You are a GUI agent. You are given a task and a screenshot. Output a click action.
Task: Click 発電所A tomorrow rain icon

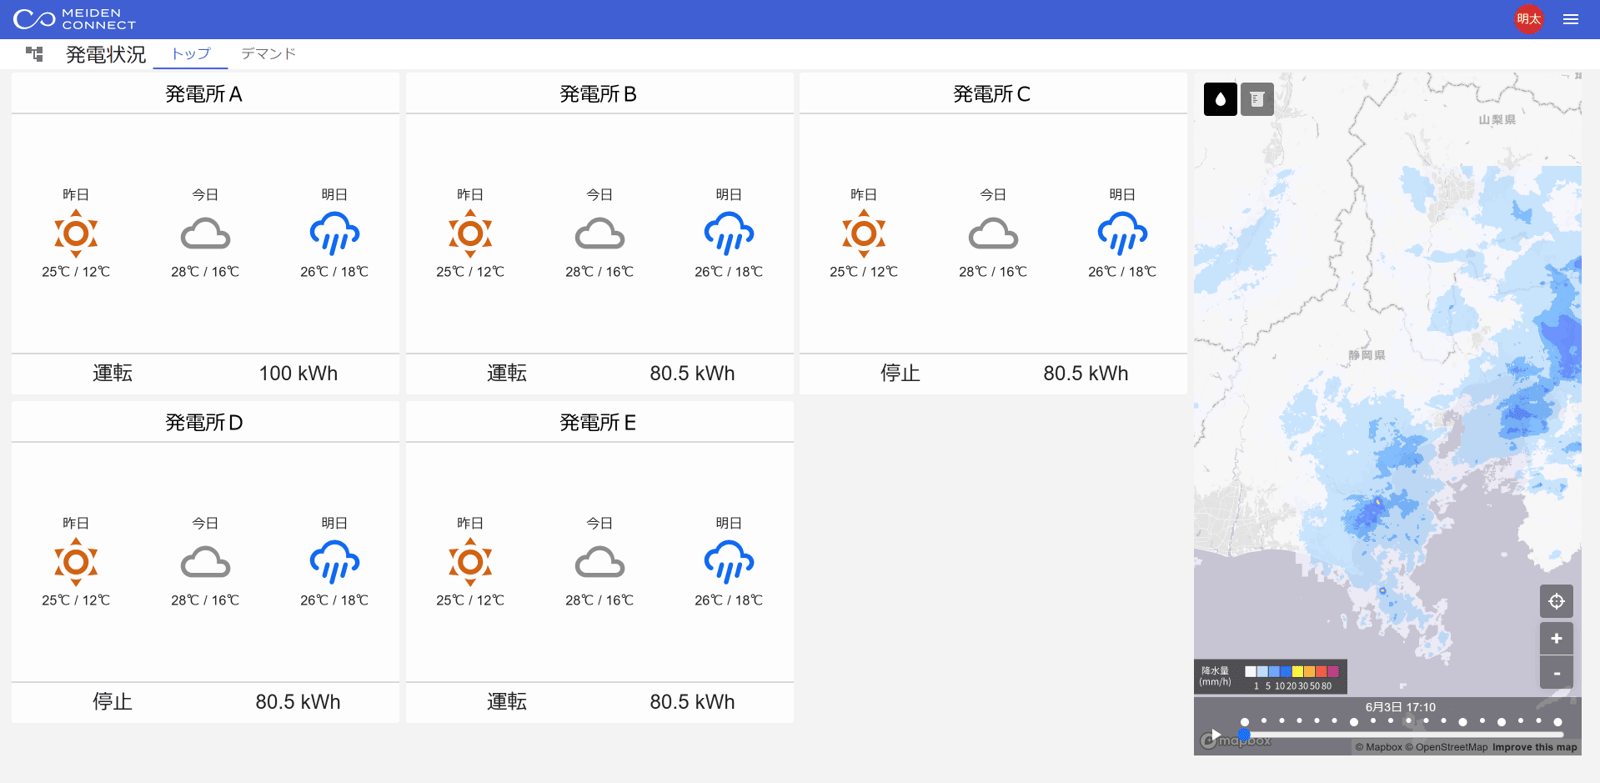click(x=334, y=234)
